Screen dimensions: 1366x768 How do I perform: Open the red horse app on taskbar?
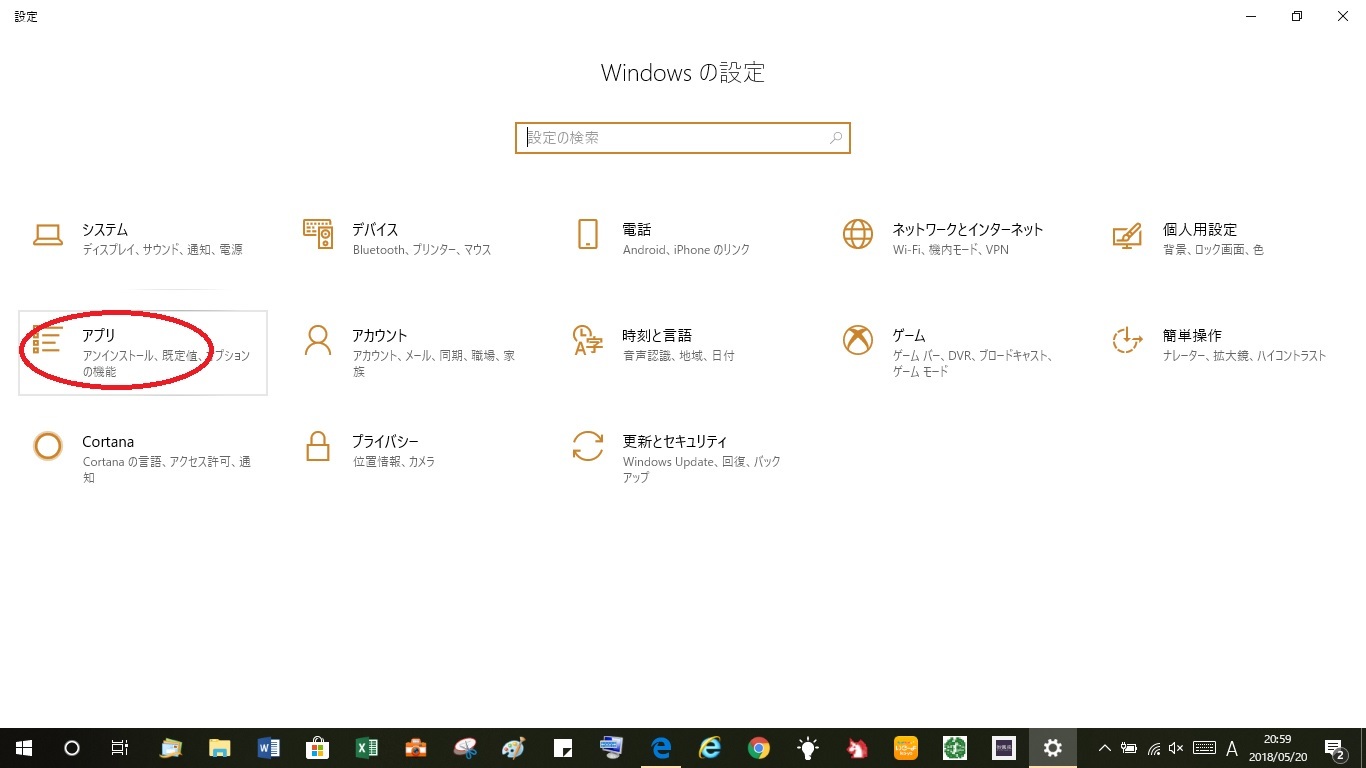[857, 748]
